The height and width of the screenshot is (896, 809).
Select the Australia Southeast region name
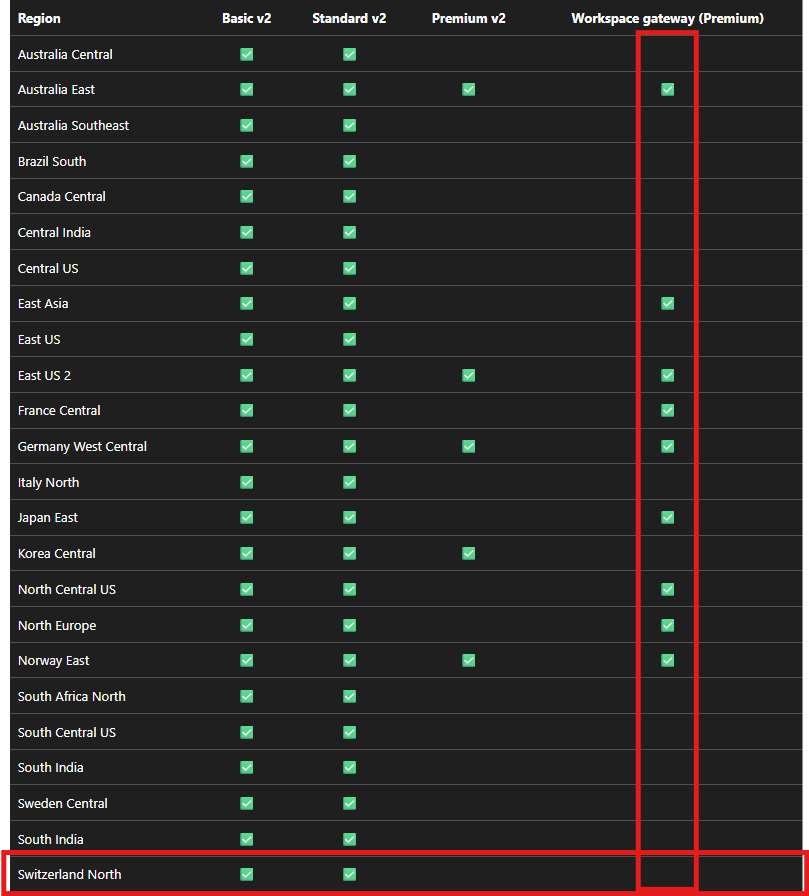click(x=73, y=125)
